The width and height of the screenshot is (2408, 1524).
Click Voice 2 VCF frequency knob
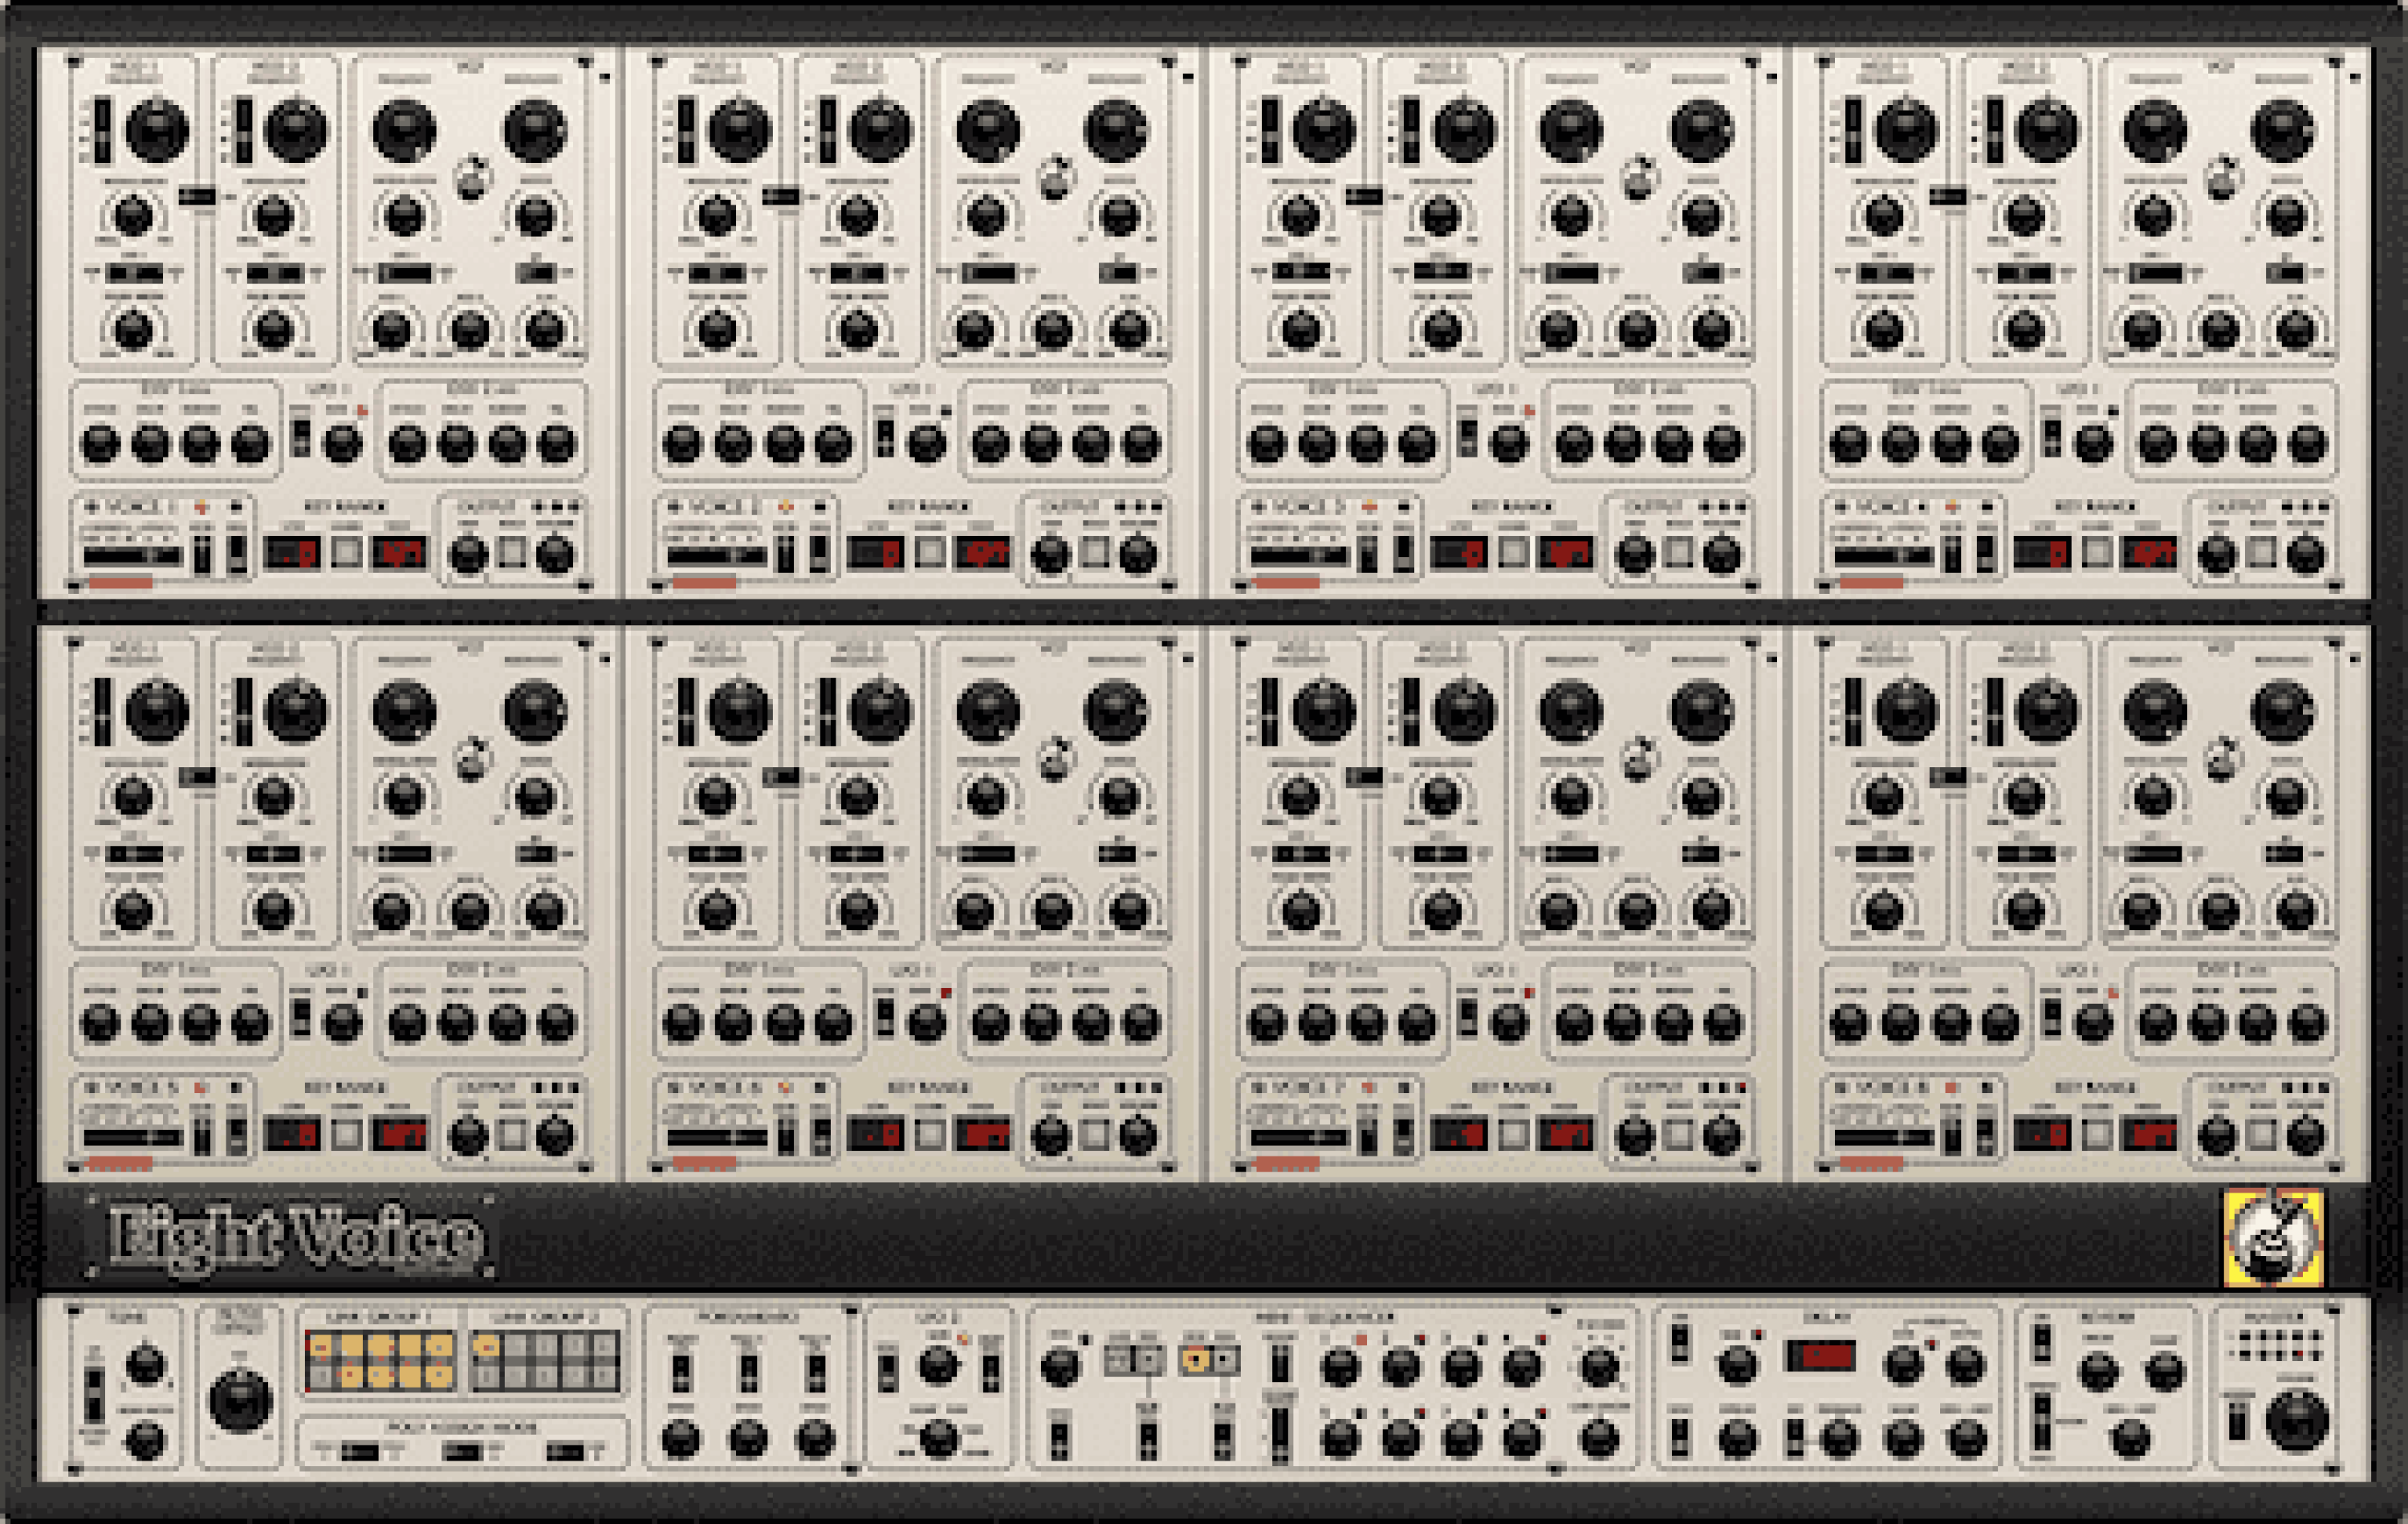(x=988, y=130)
